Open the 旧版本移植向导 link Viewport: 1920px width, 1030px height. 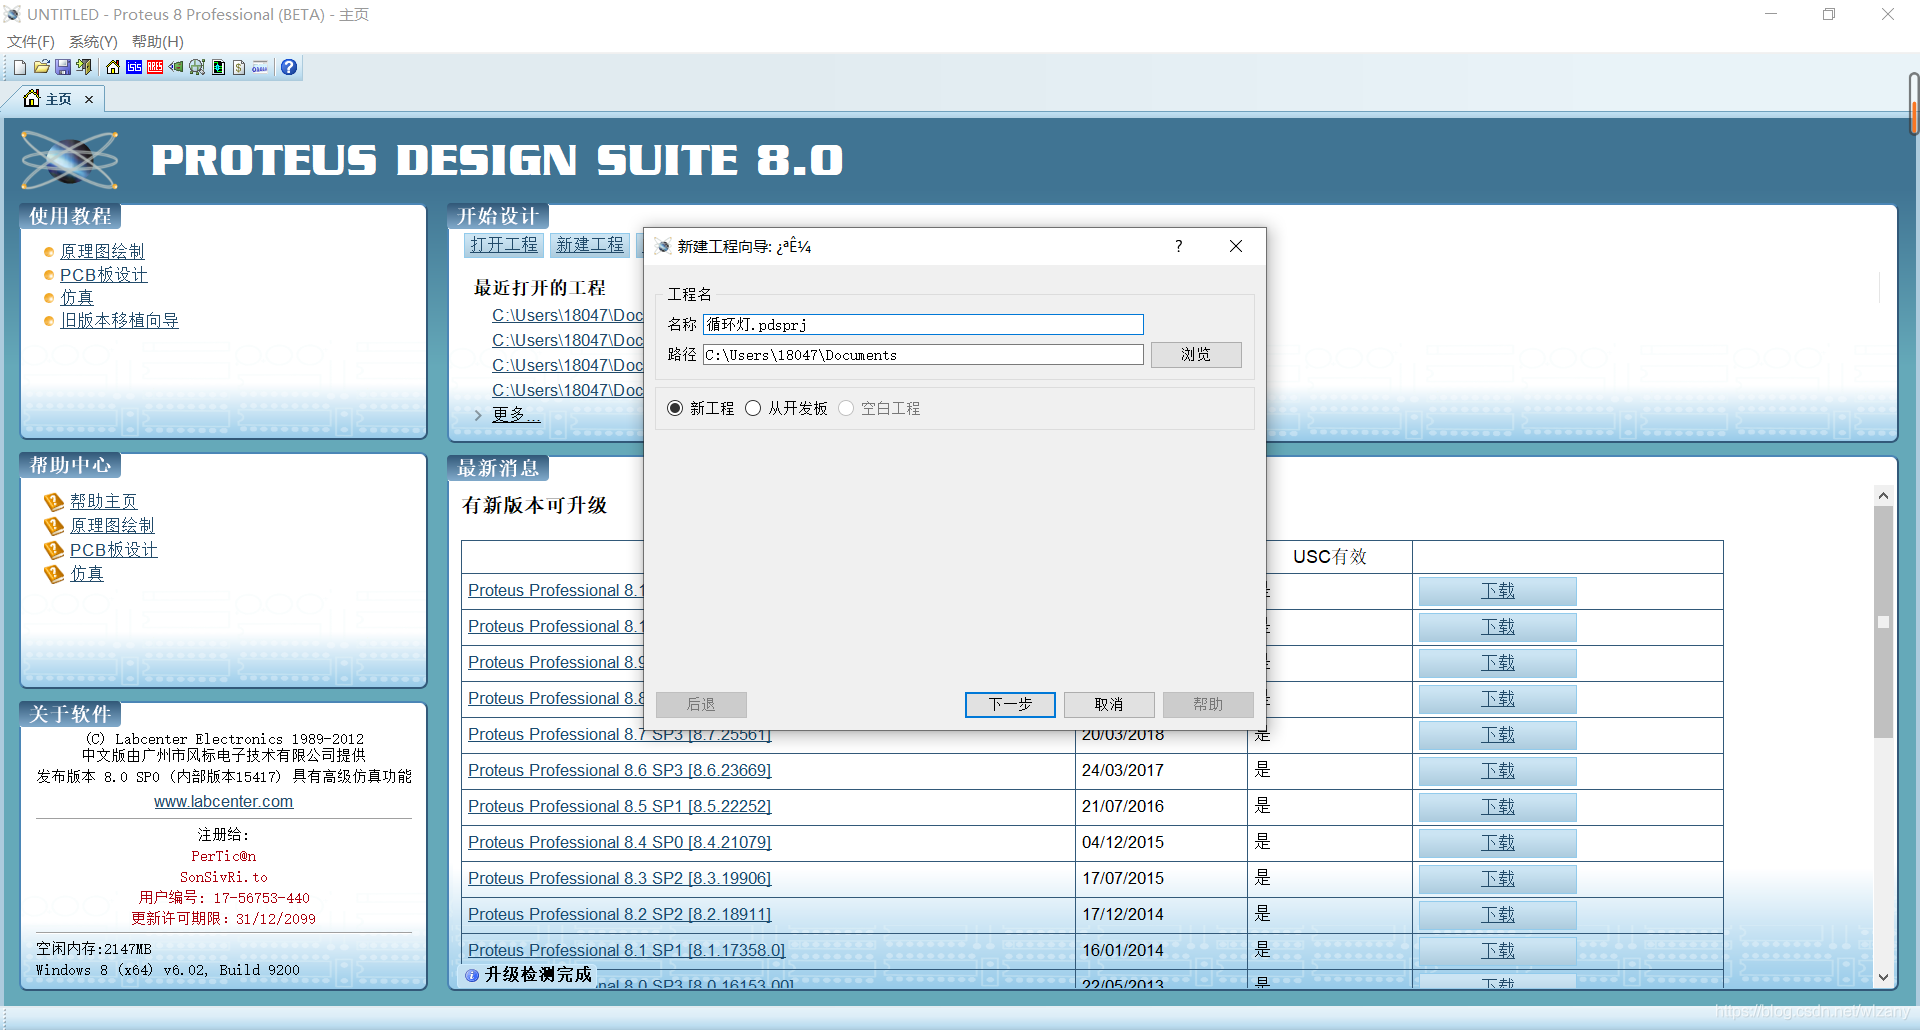coord(120,321)
